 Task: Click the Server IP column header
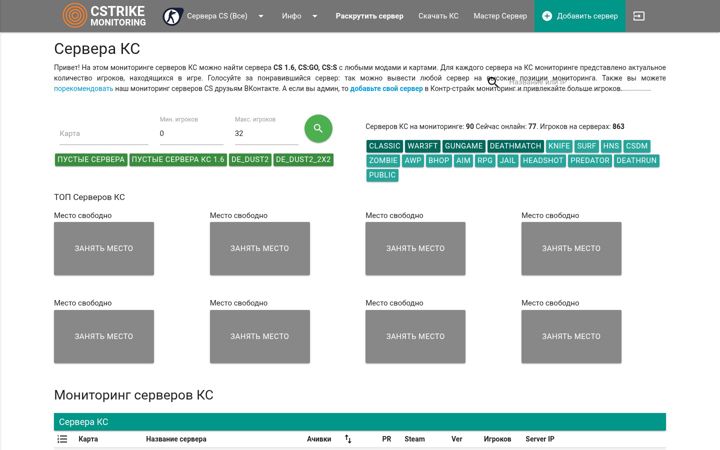point(540,439)
